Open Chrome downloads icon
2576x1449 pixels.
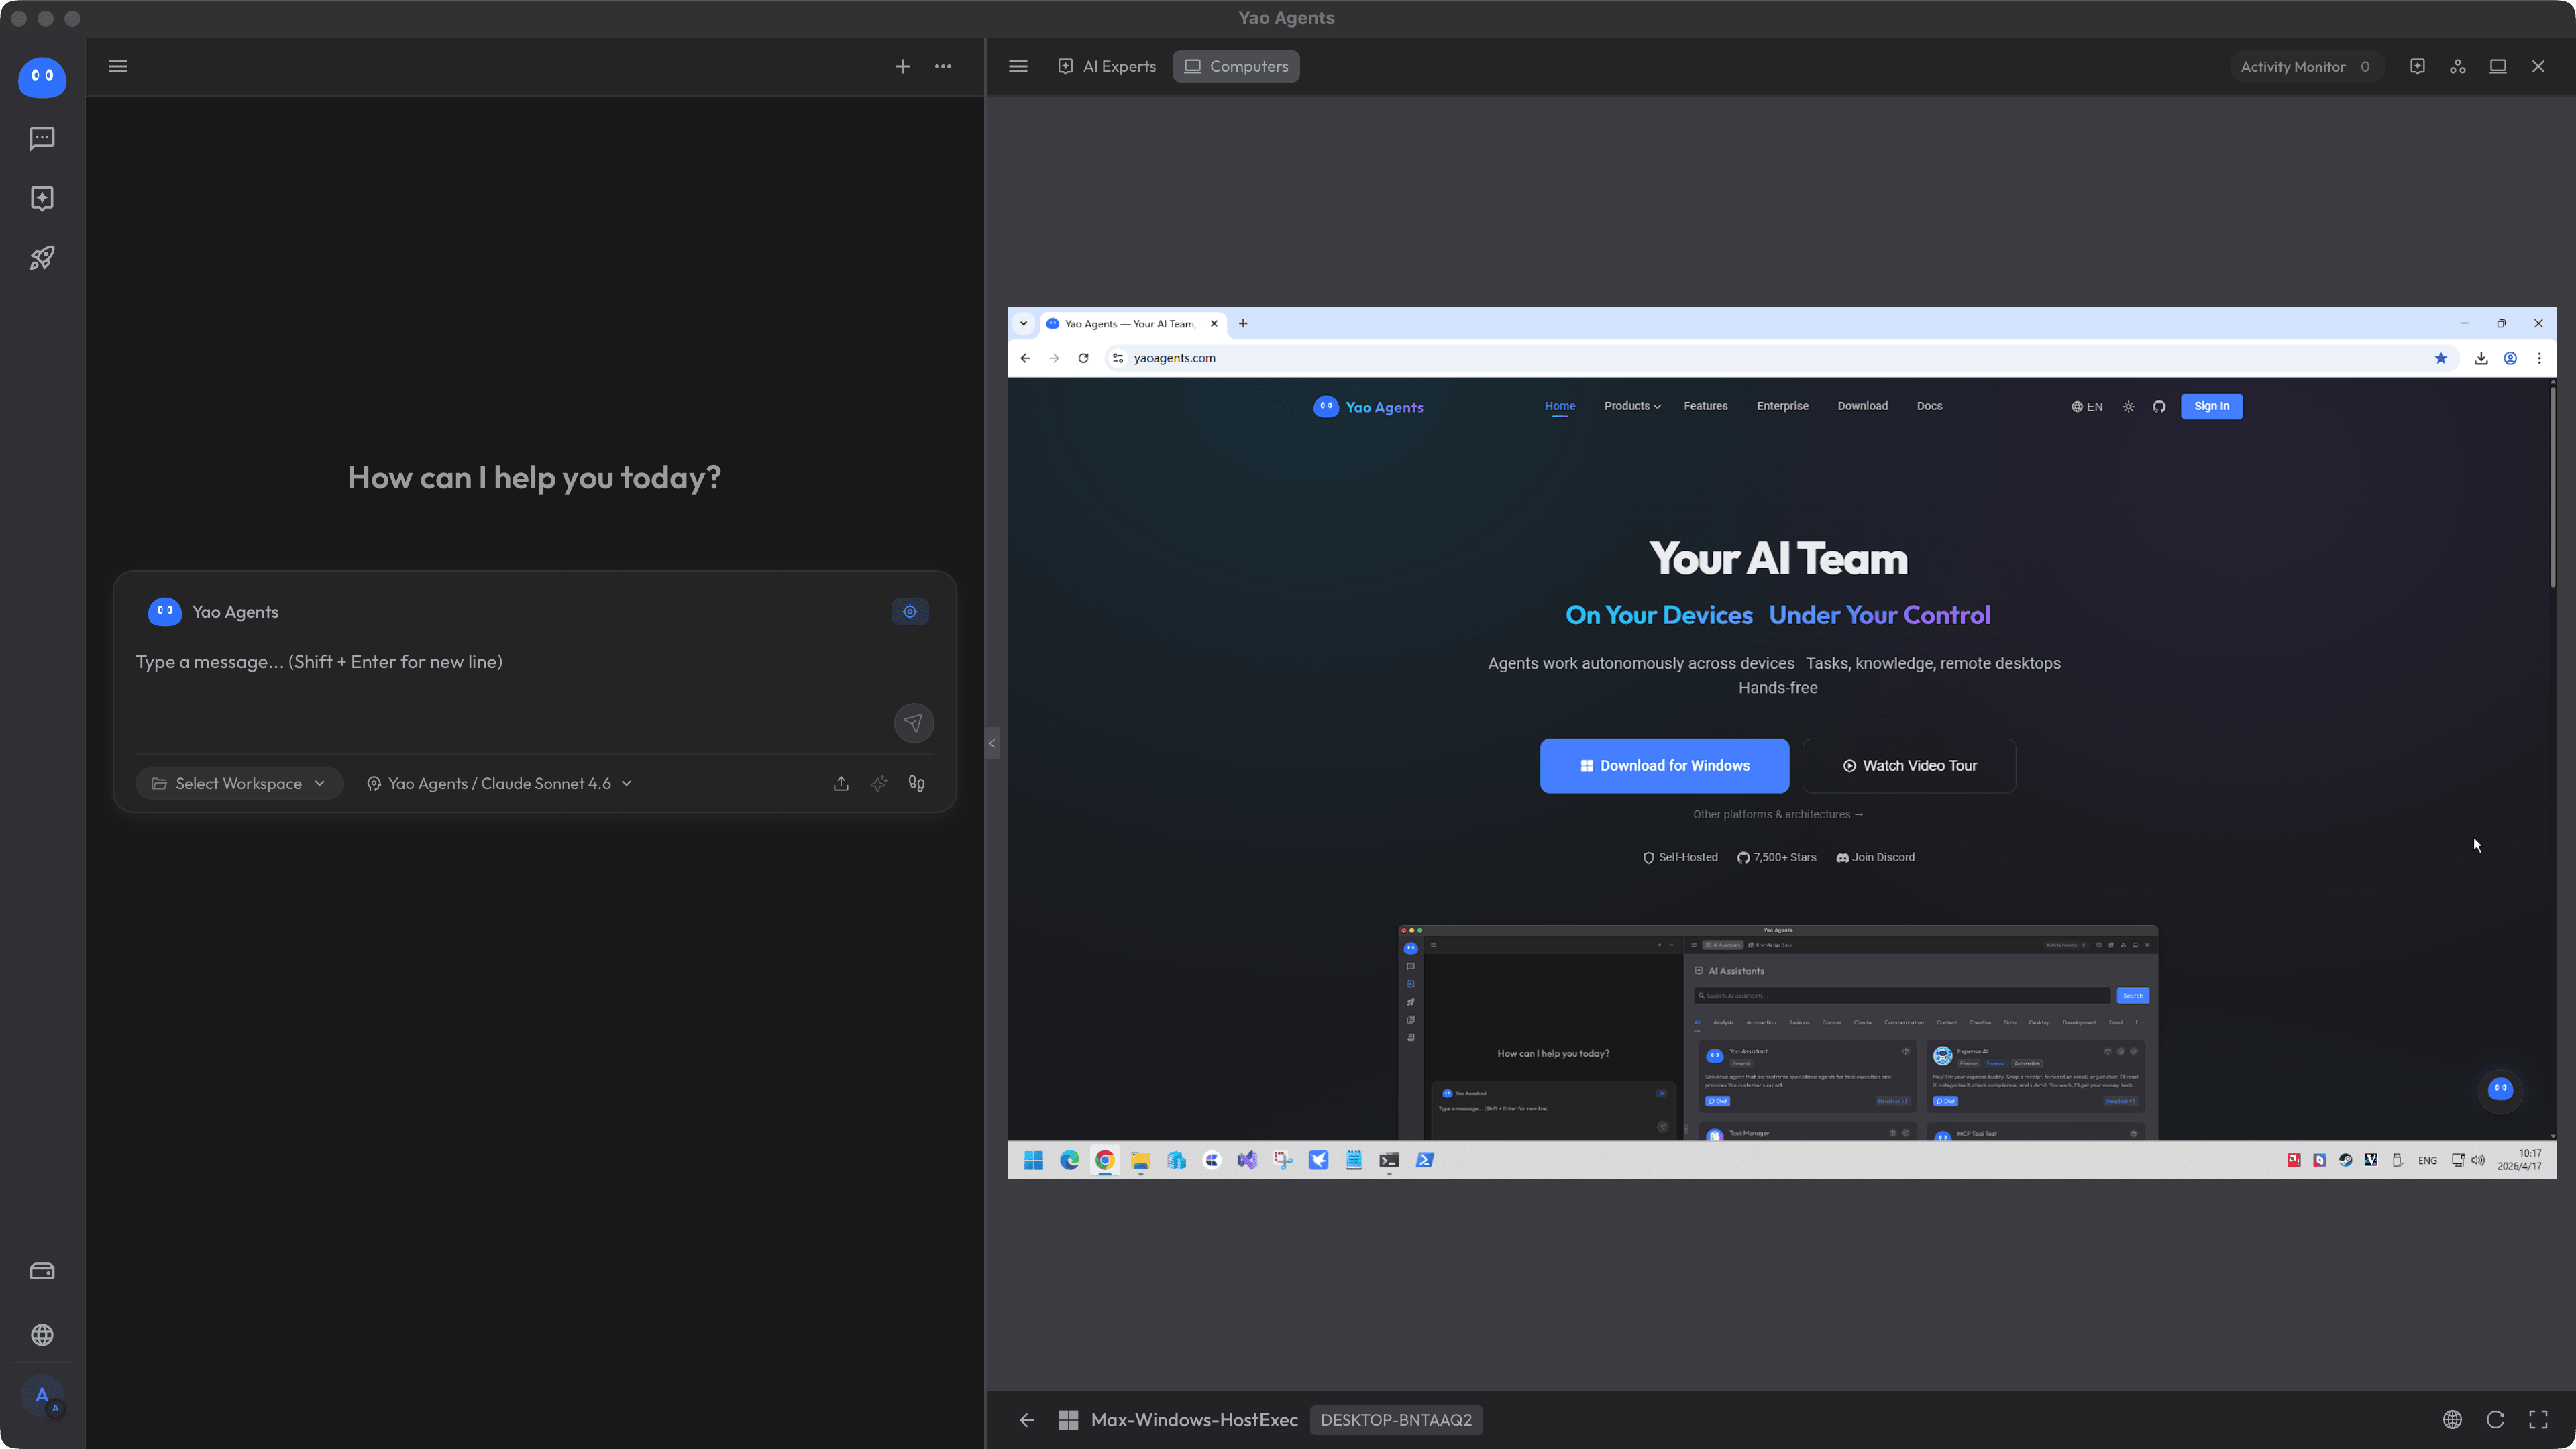tap(2481, 358)
